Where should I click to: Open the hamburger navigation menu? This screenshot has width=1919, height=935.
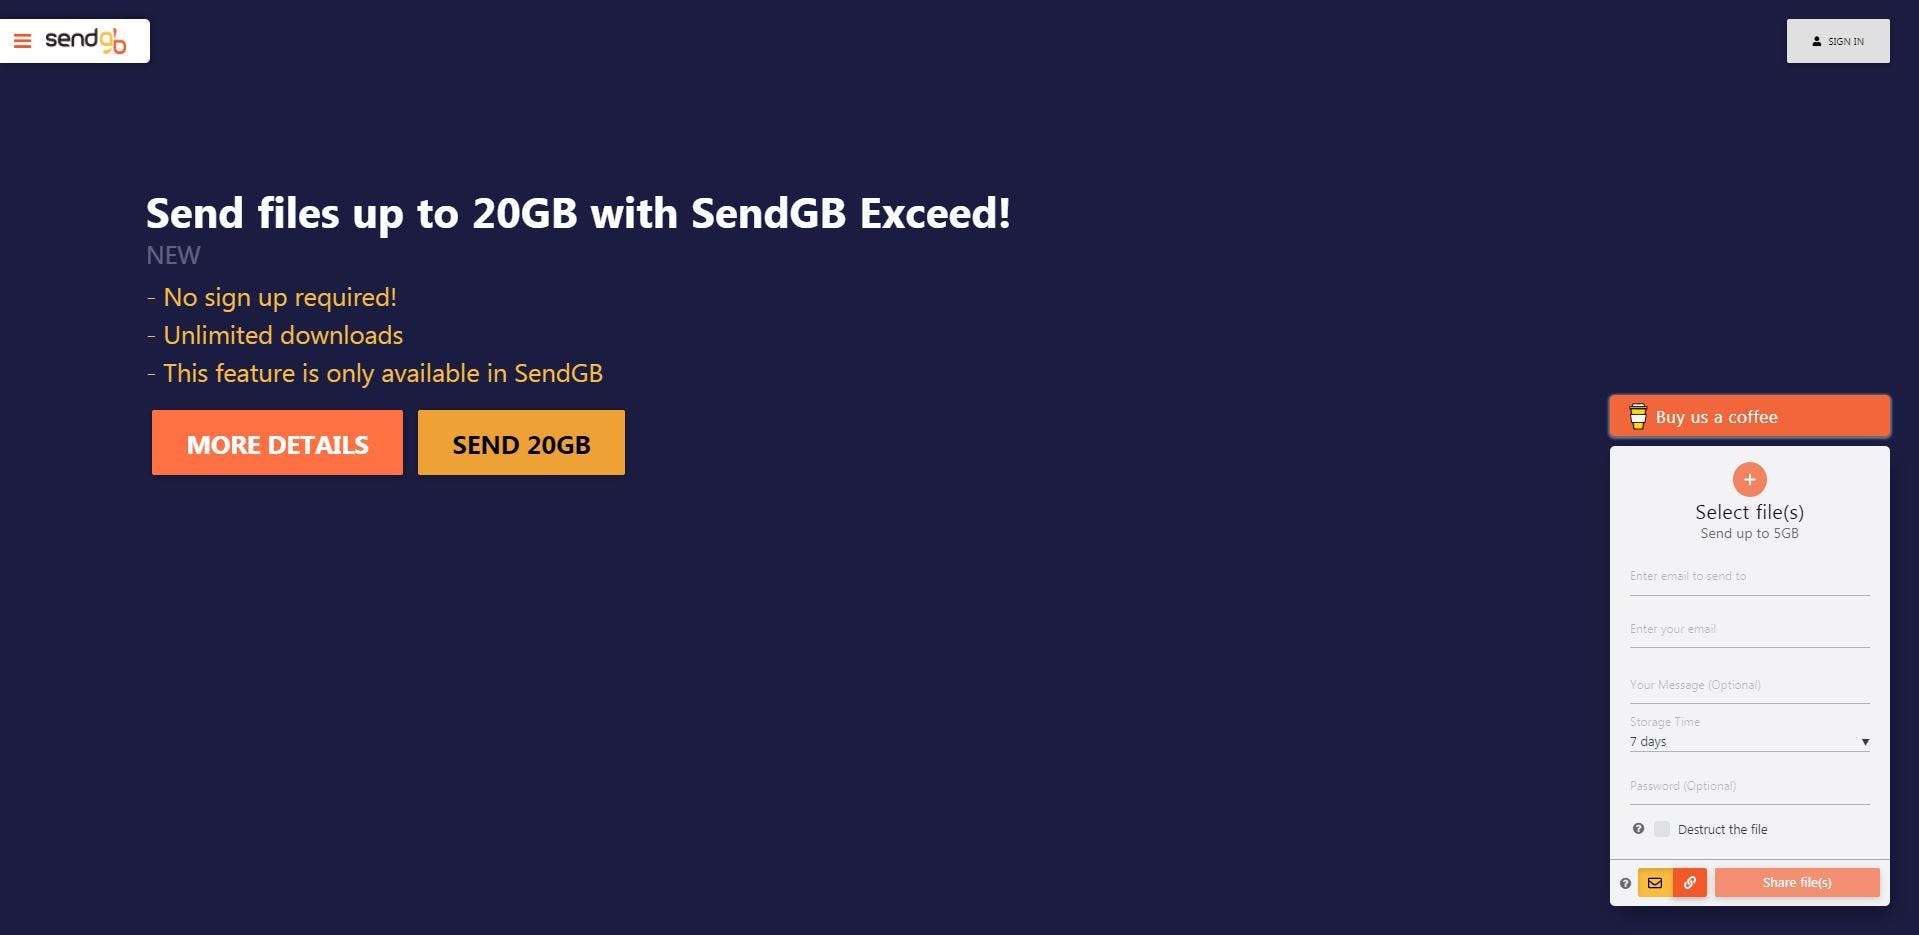click(x=22, y=40)
